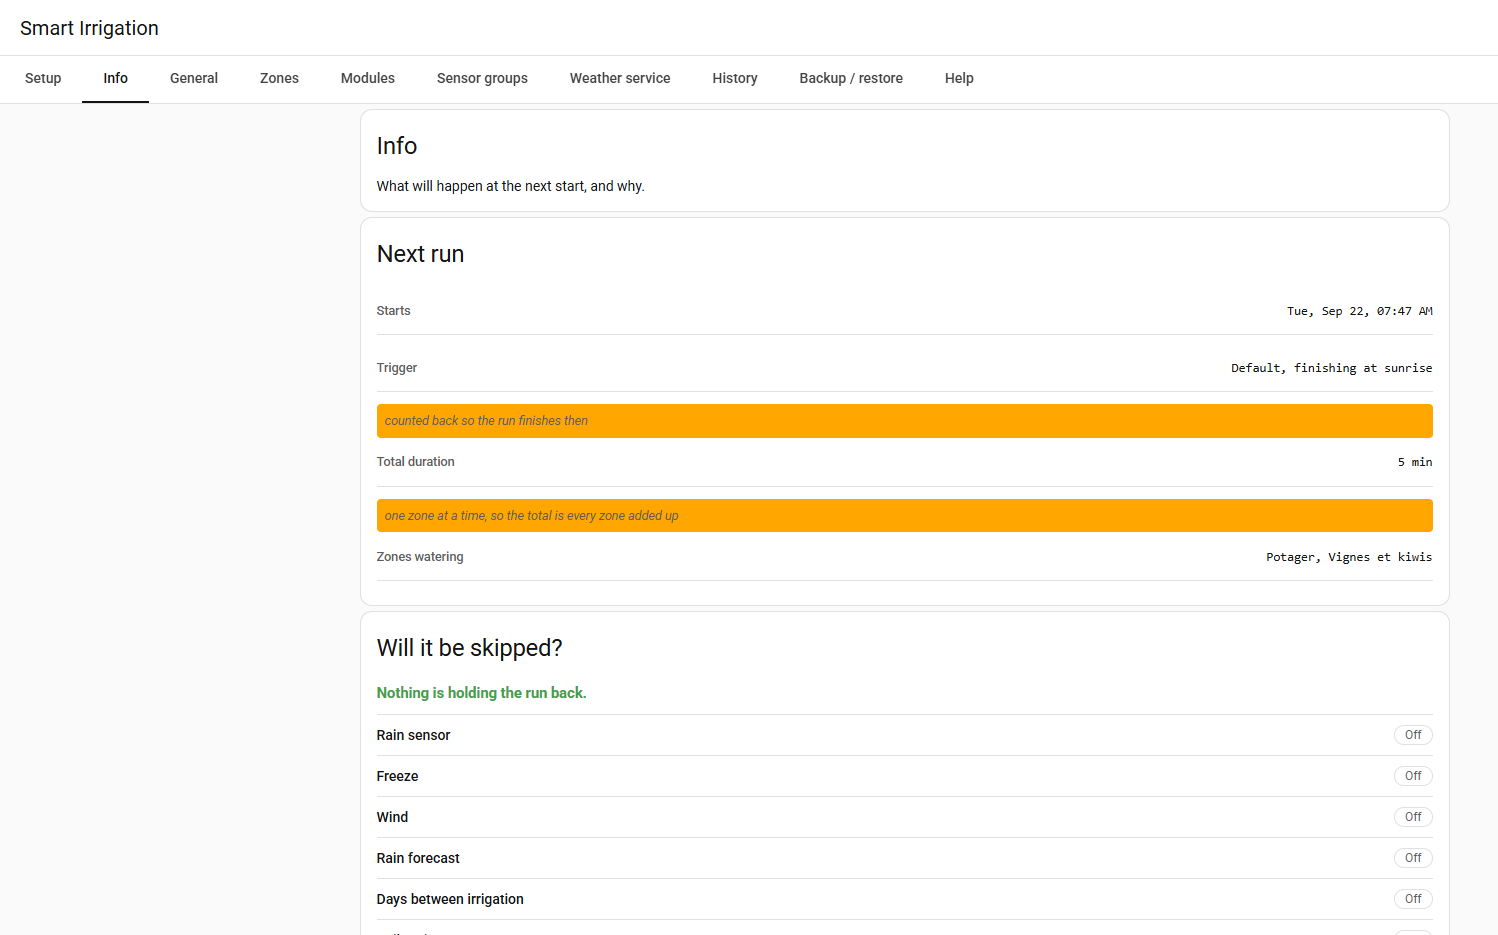Open the Setup tab
The height and width of the screenshot is (935, 1498).
tap(43, 78)
